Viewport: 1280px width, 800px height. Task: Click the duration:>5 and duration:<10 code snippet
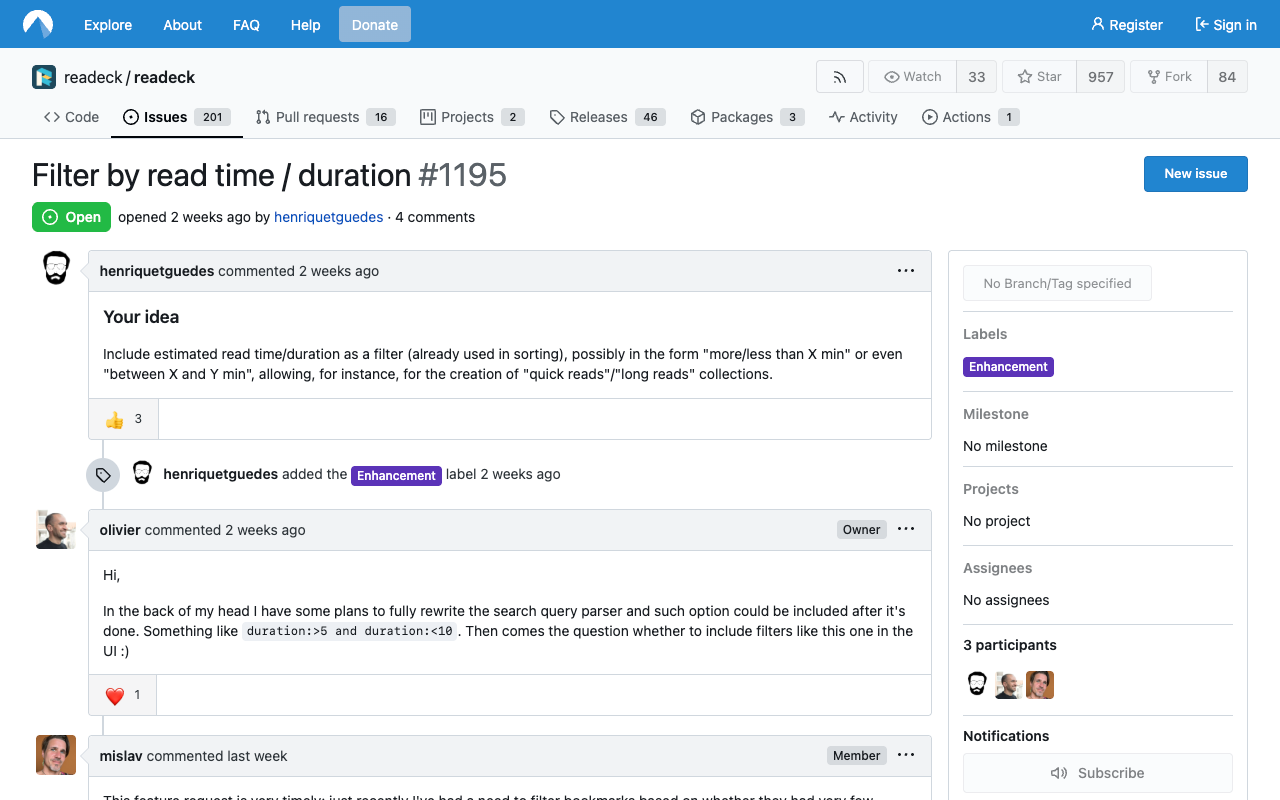tap(350, 631)
